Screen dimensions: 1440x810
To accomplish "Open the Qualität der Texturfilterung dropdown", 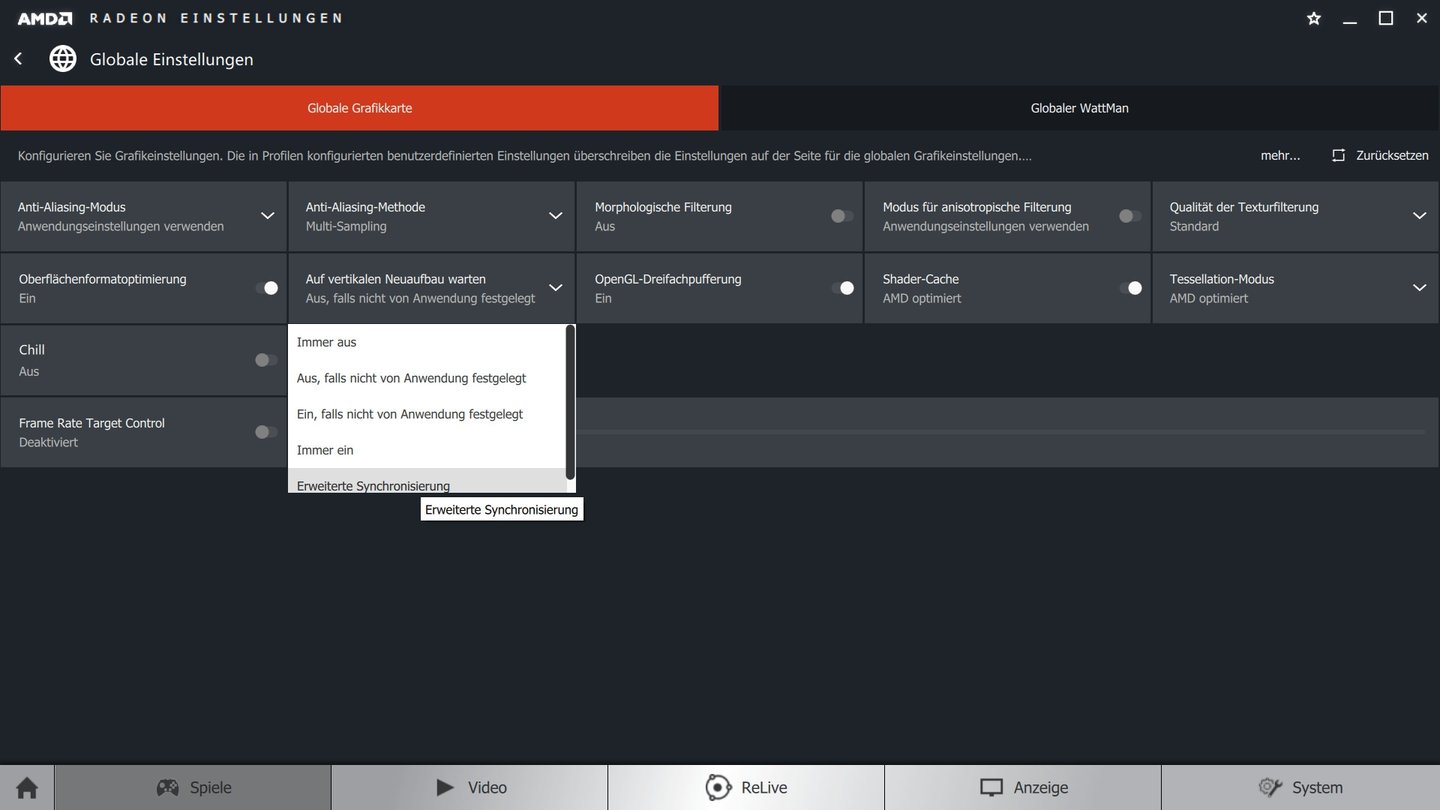I will (x=1419, y=215).
